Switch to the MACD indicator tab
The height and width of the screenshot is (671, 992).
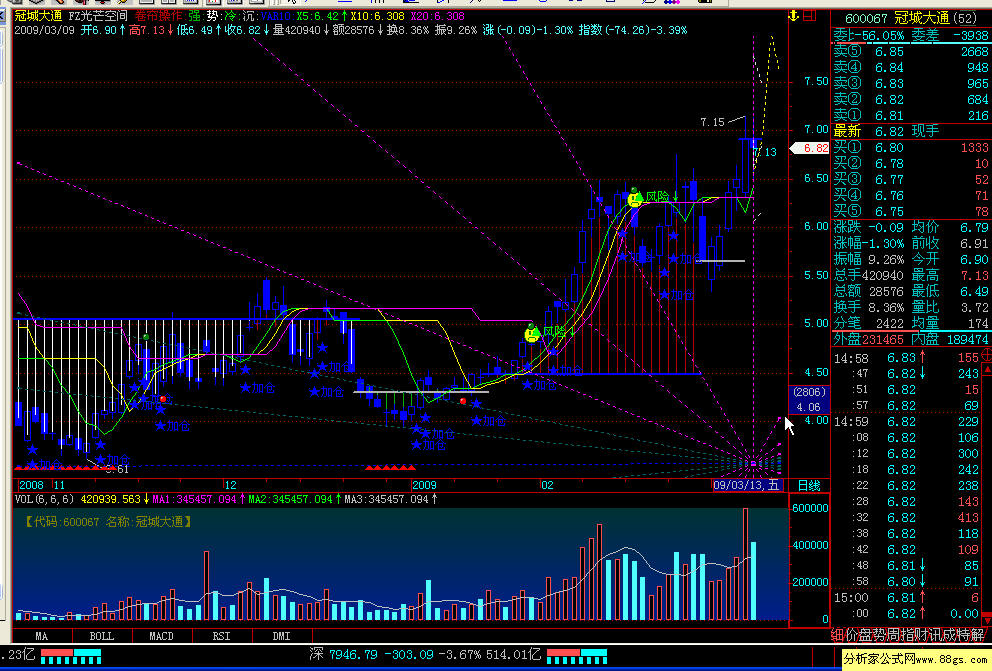161,636
